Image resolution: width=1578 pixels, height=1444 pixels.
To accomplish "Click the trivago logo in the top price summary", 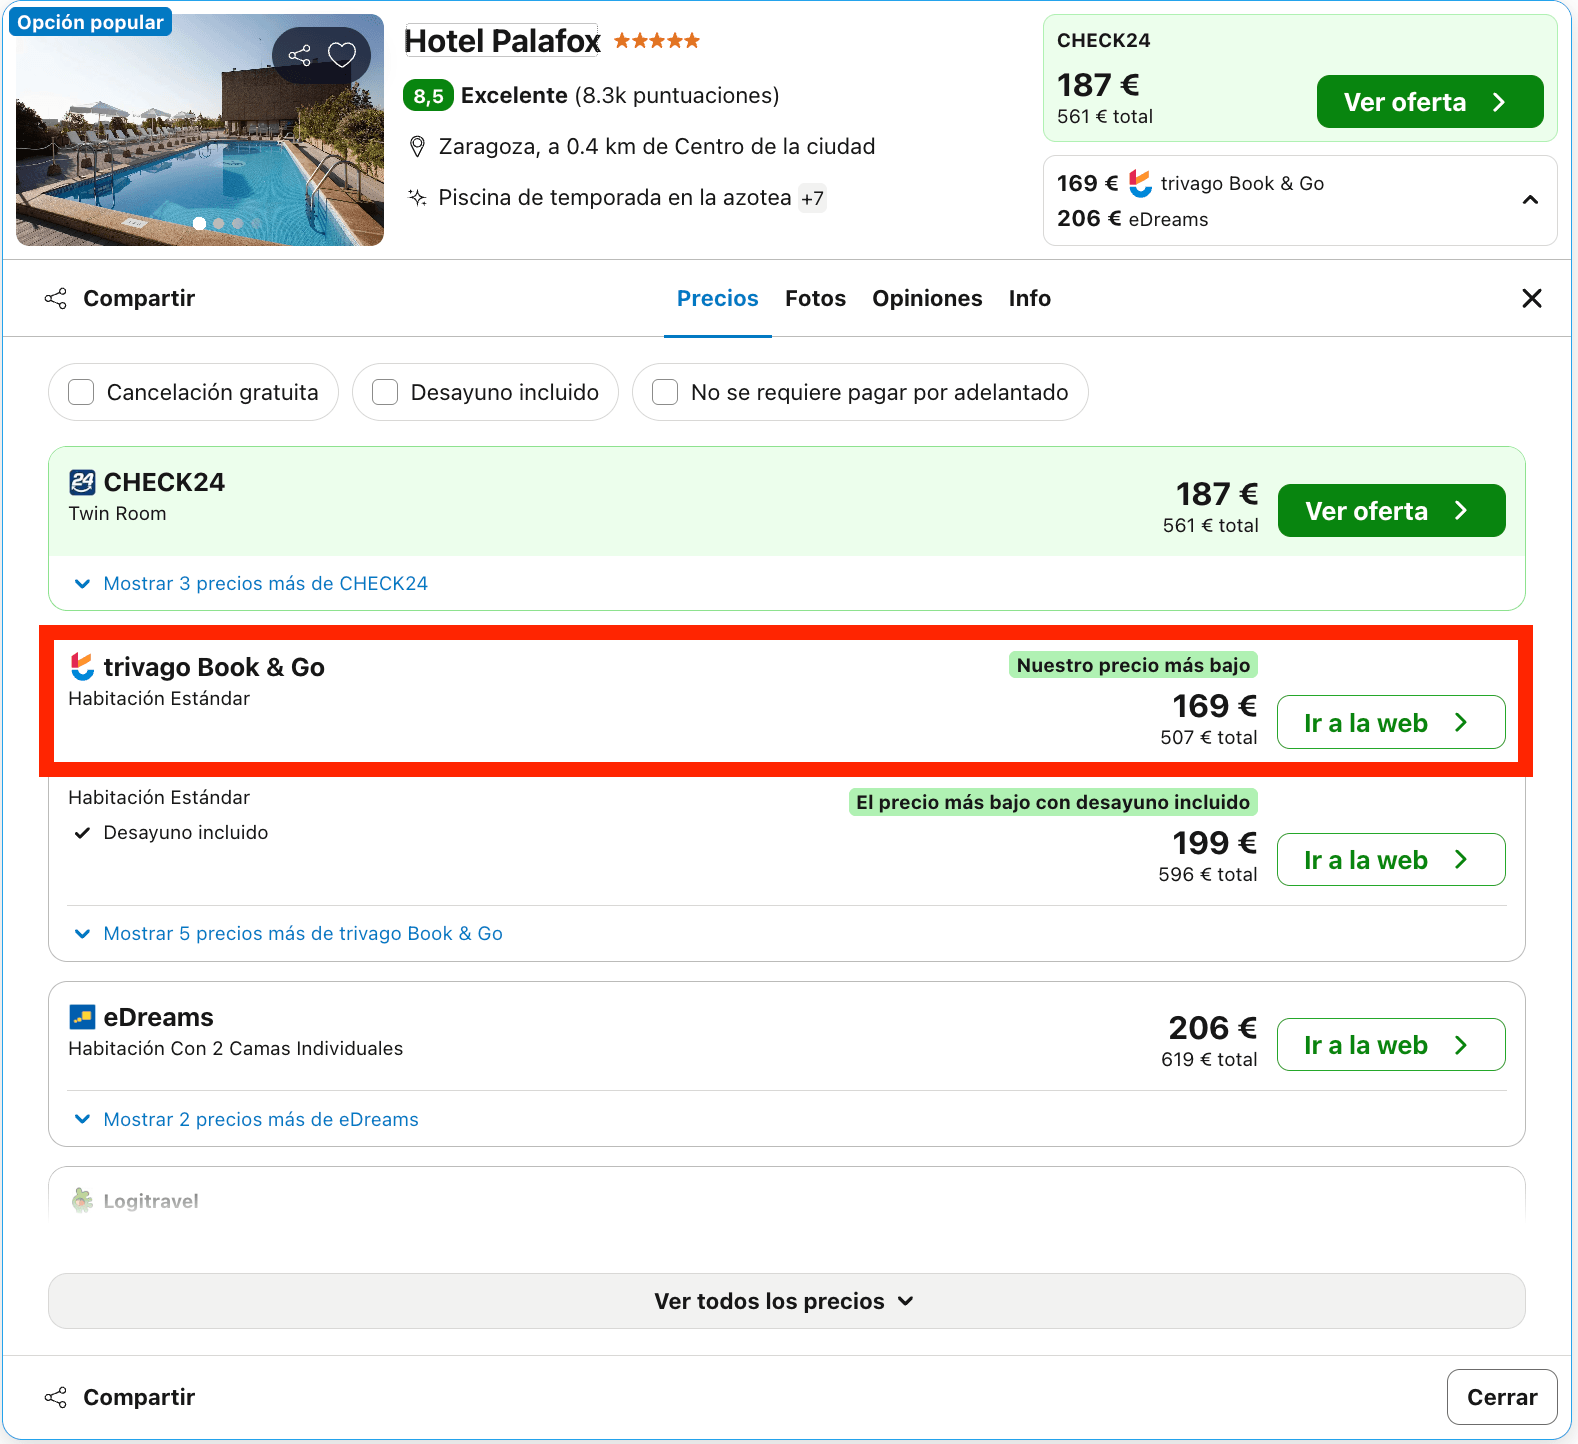I will point(1140,183).
